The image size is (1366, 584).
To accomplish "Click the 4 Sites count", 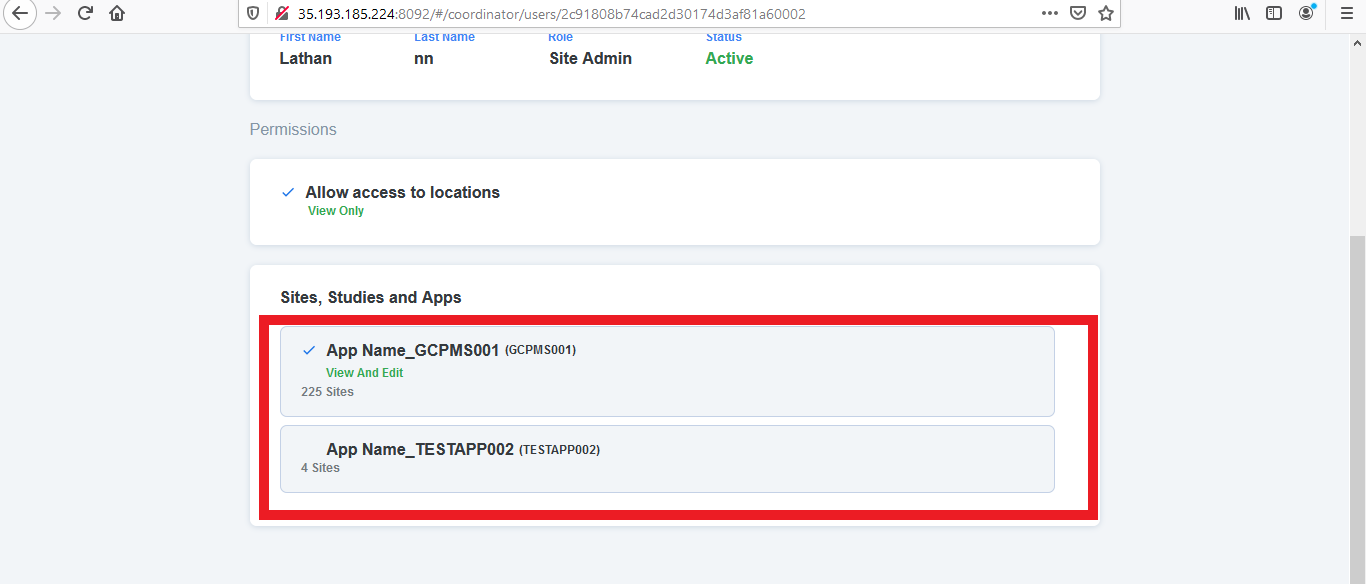I will 320,468.
